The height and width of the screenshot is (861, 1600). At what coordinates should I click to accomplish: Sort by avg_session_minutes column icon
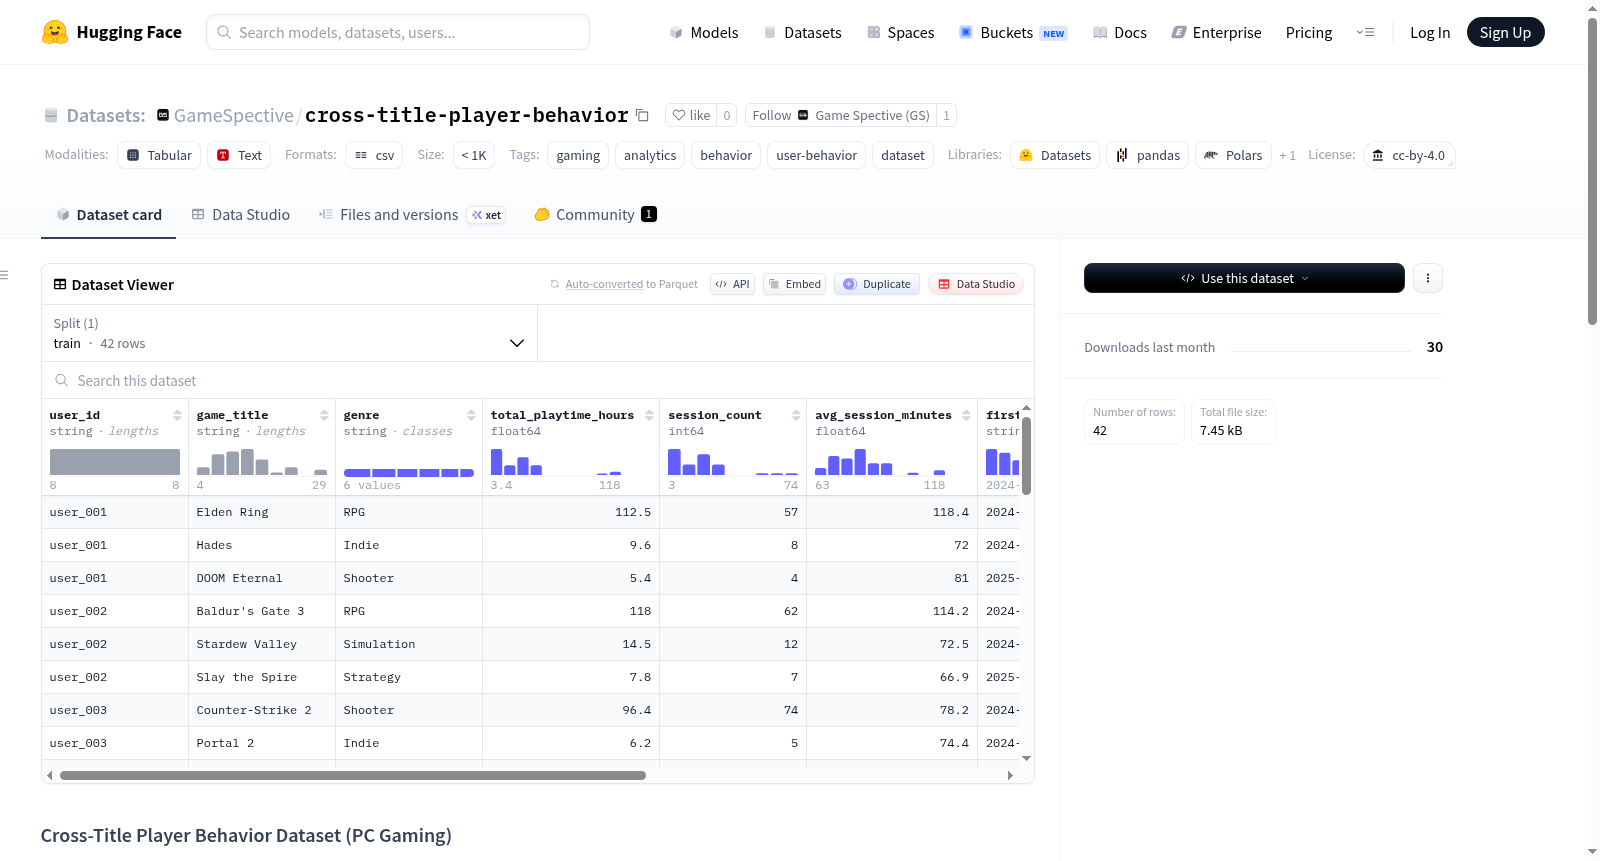point(966,415)
